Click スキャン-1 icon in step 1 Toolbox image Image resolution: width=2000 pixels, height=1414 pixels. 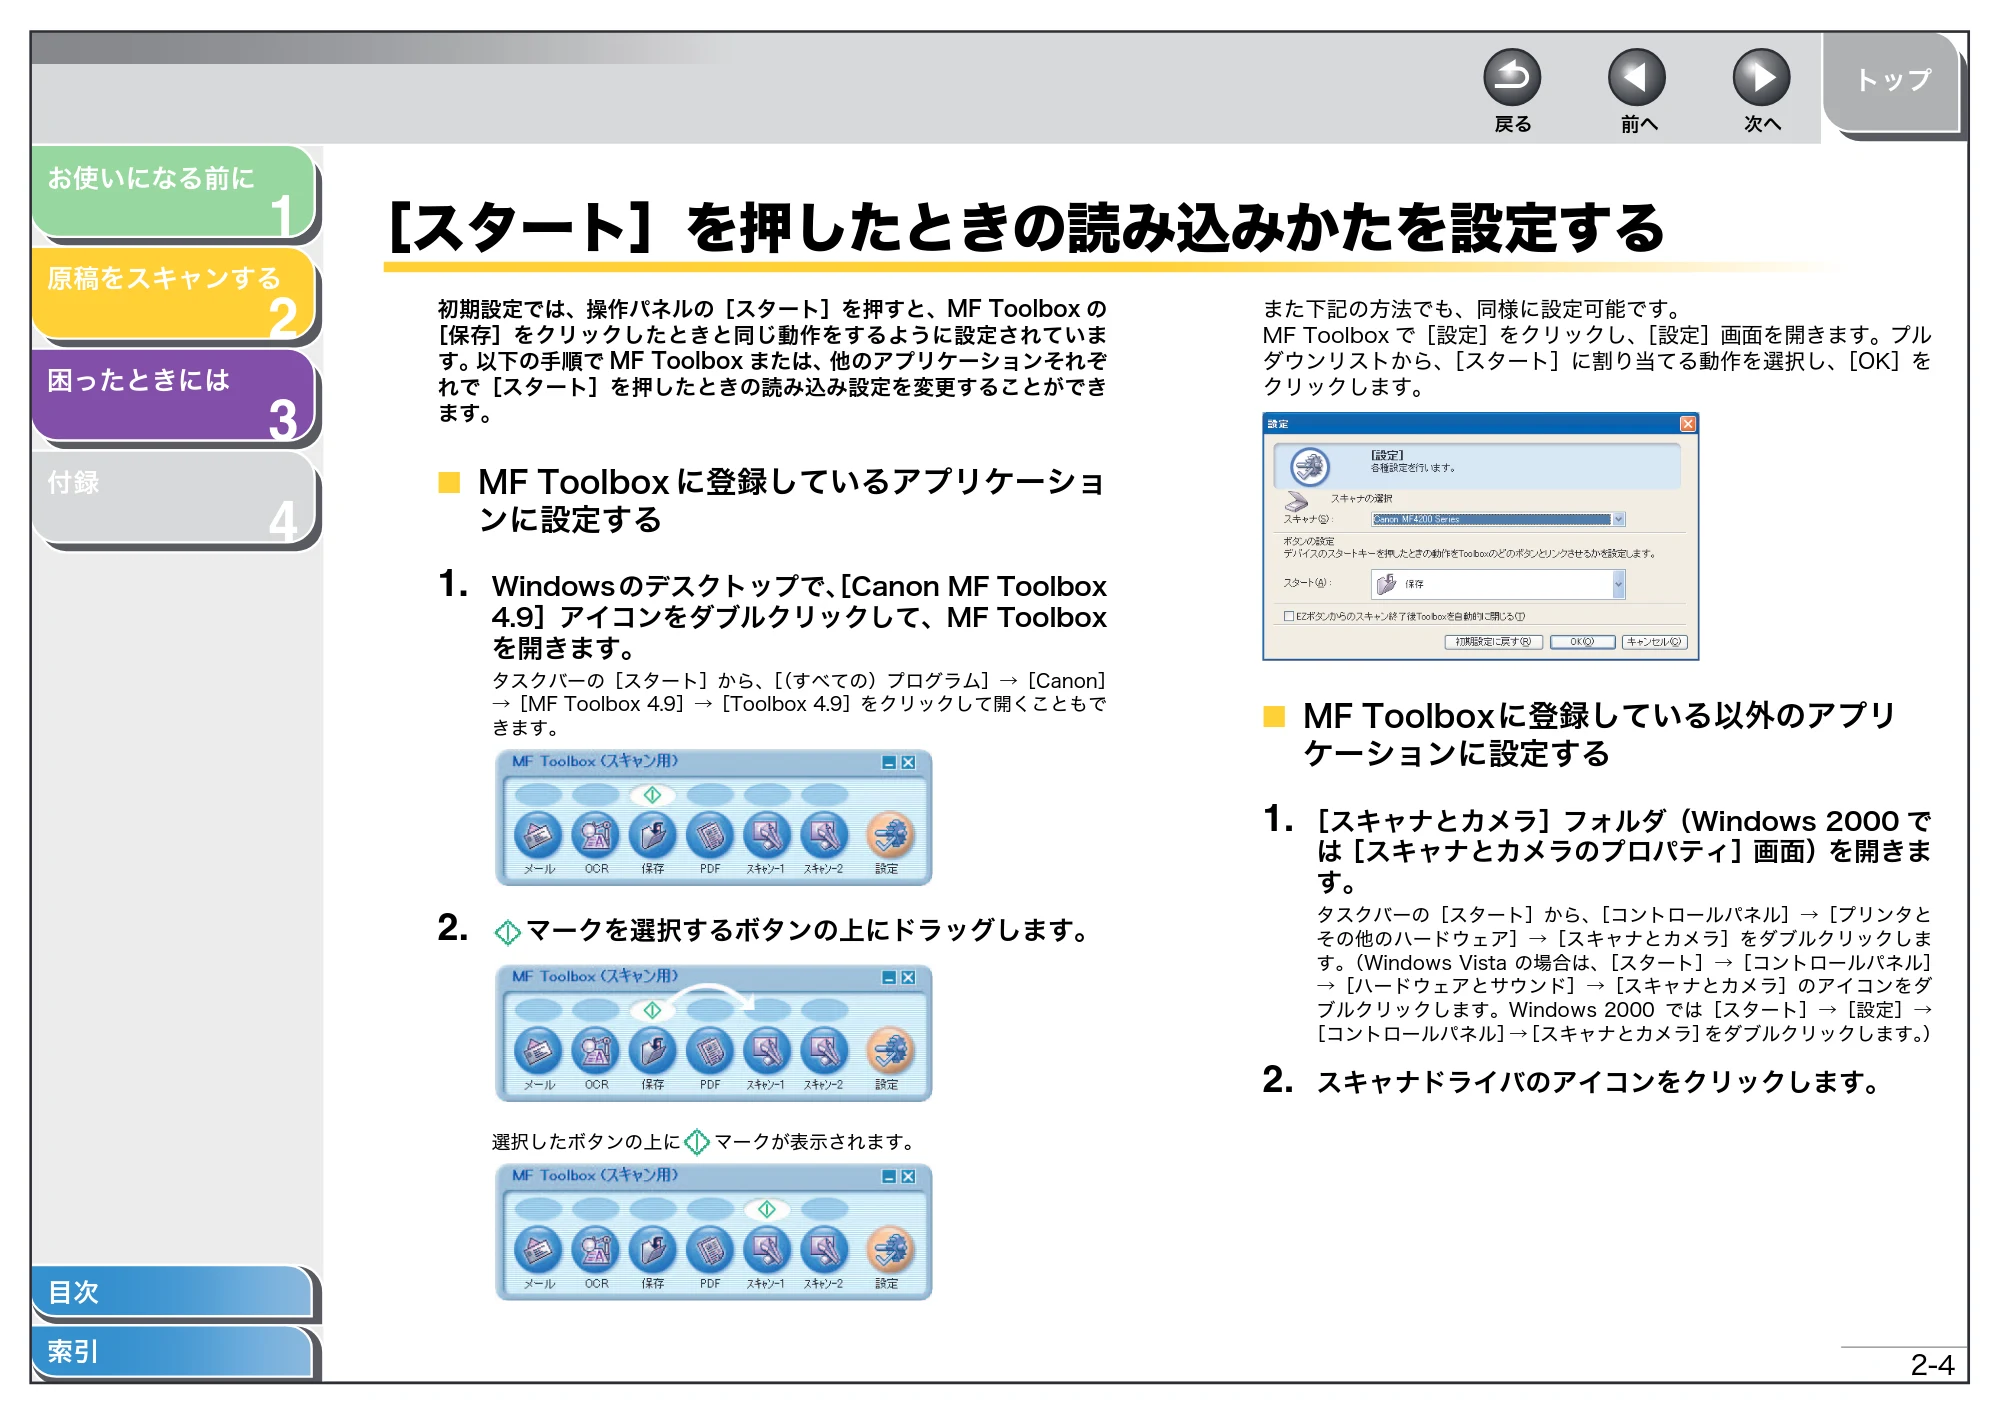pyautogui.click(x=767, y=835)
